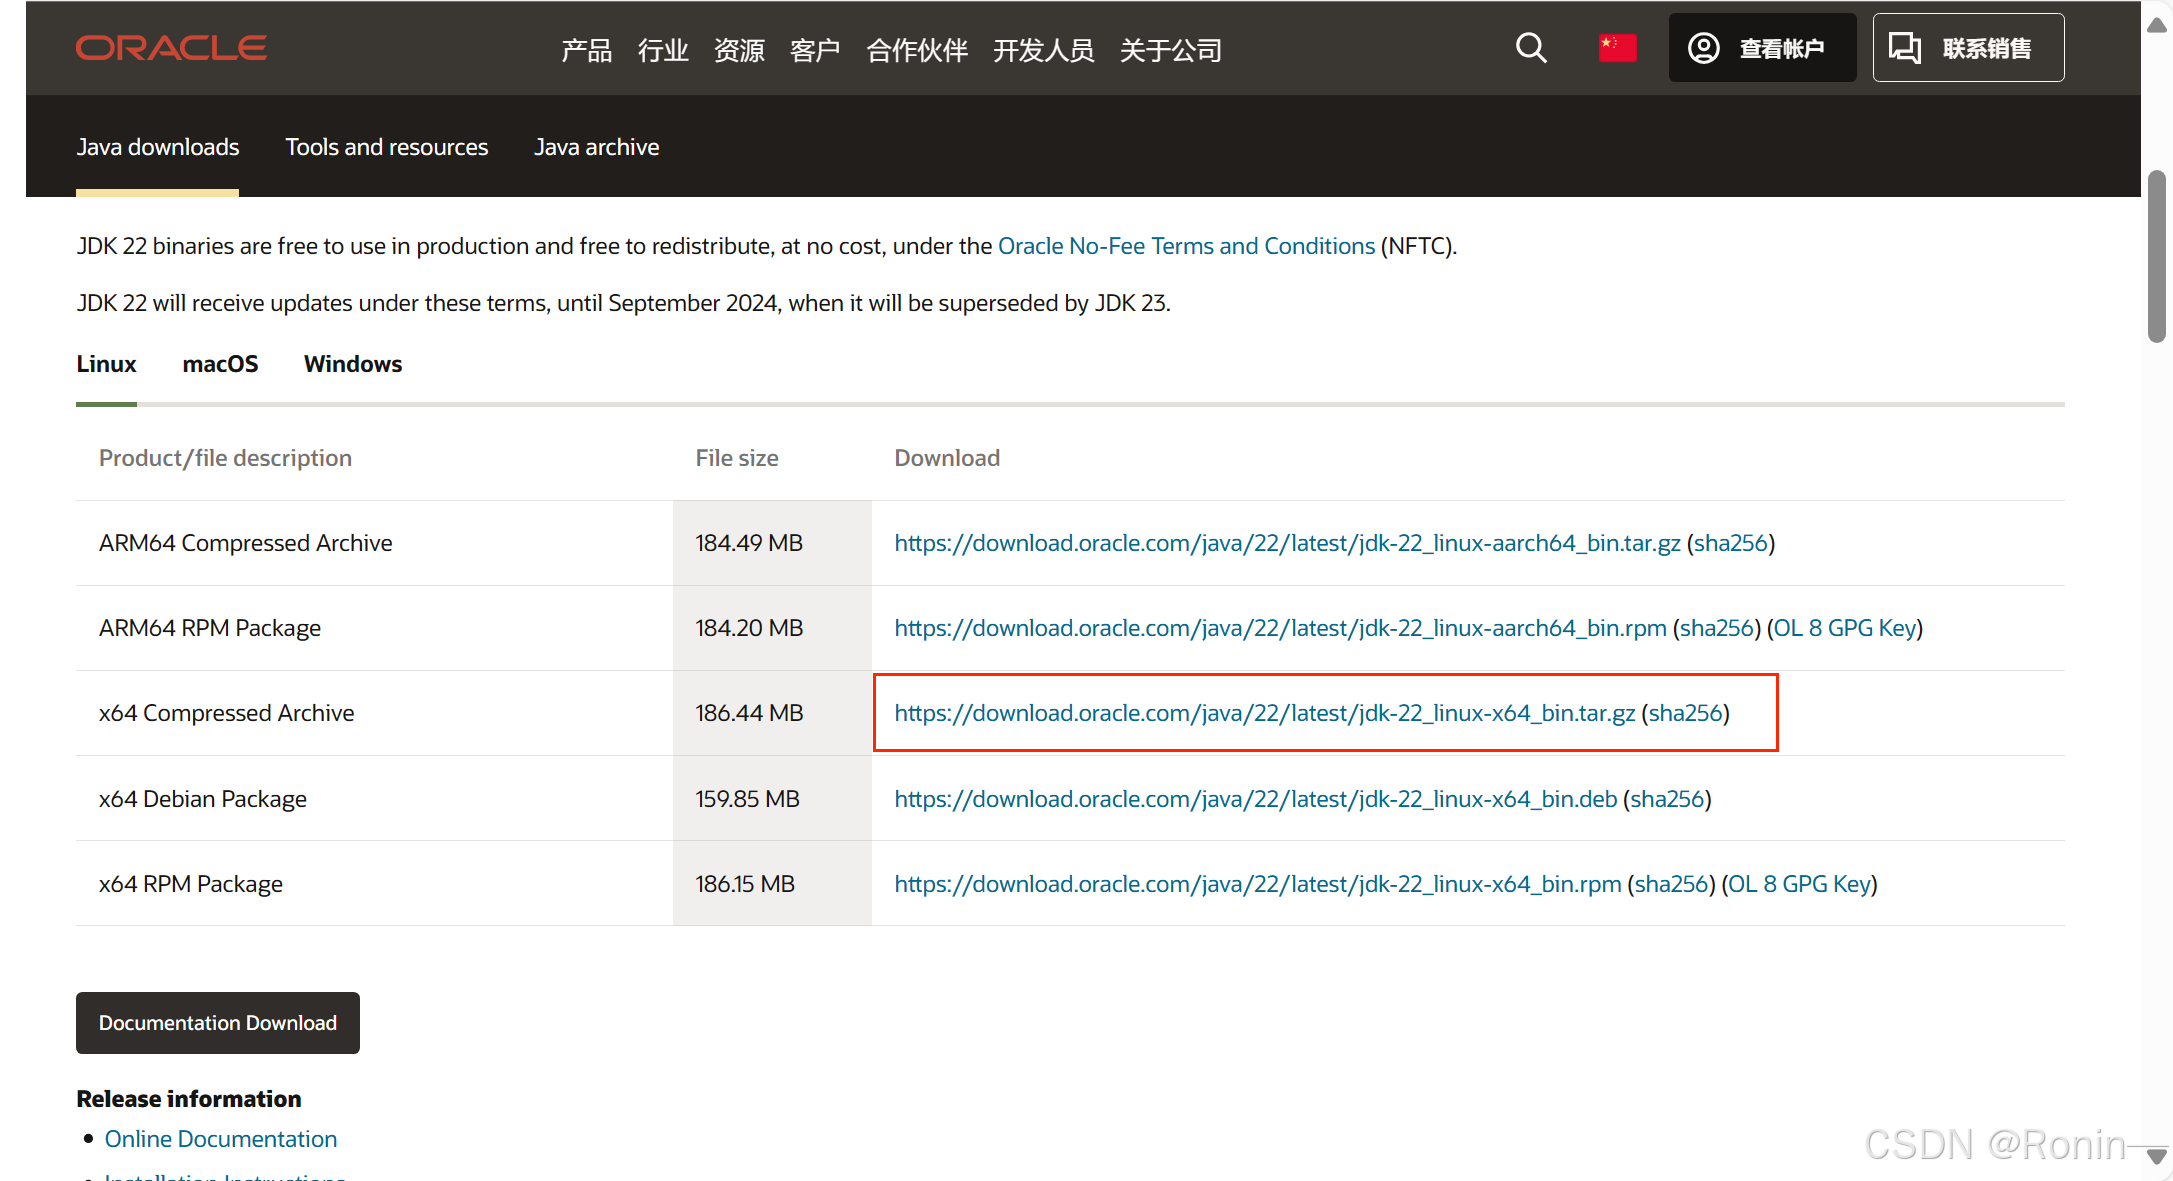This screenshot has width=2173, height=1181.
Task: Open Oracle No-Fee Terms and Conditions link
Action: (1186, 246)
